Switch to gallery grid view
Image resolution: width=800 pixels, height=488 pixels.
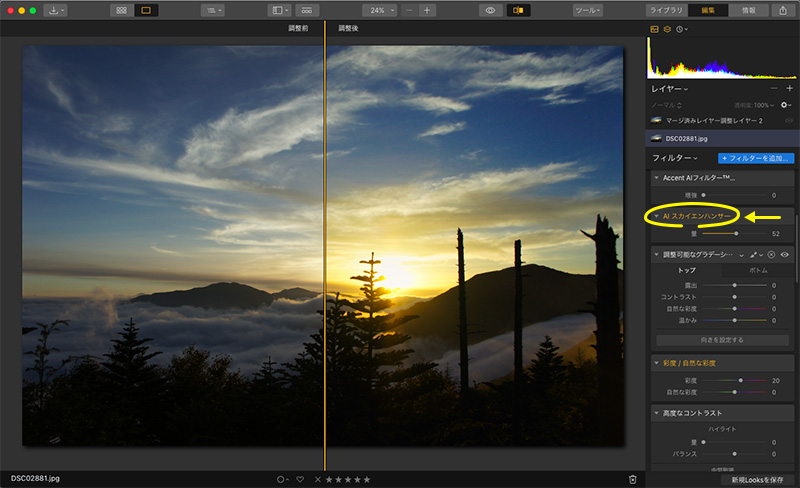point(121,10)
